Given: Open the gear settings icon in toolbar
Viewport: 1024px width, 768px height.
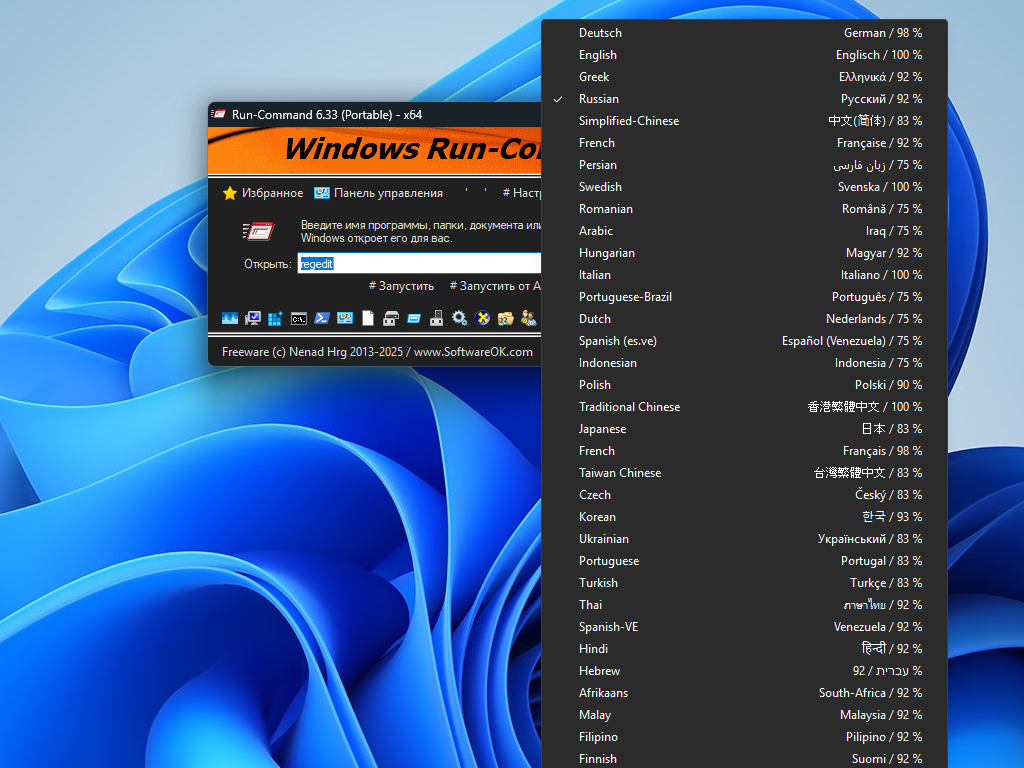Looking at the screenshot, I should [x=459, y=319].
